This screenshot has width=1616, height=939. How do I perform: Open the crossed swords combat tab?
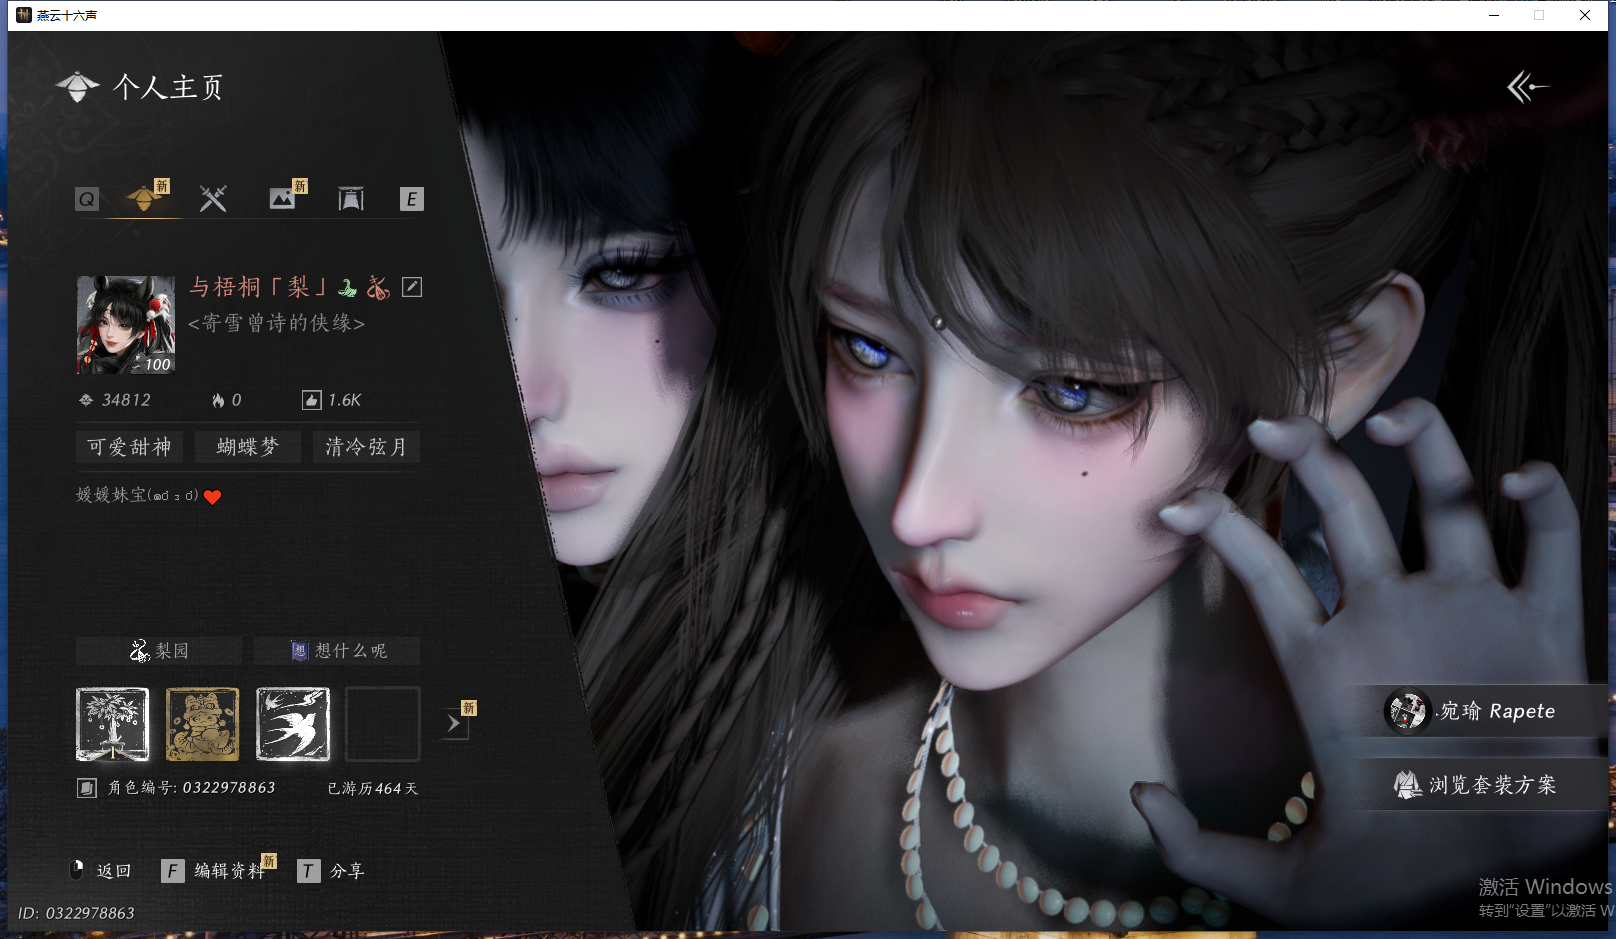(213, 198)
